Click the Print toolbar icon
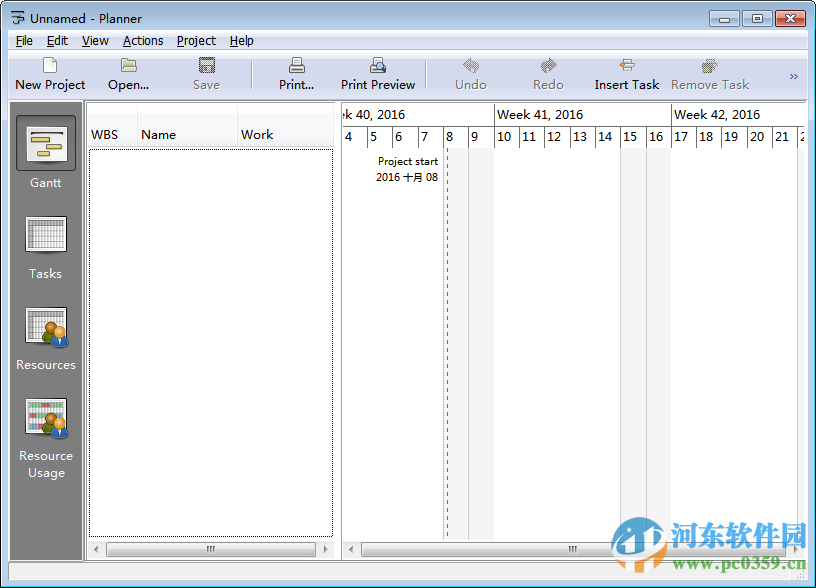This screenshot has width=816, height=588. (296, 72)
